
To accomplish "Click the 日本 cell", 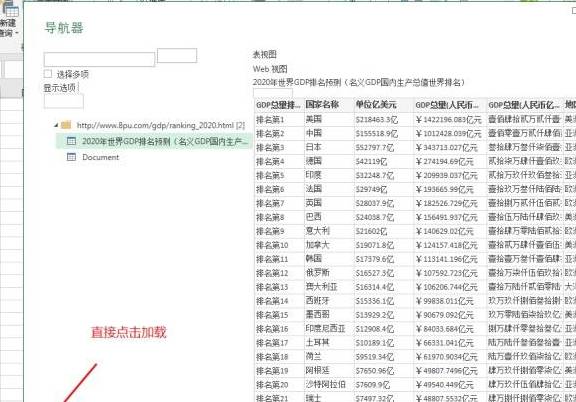I will (329, 147).
